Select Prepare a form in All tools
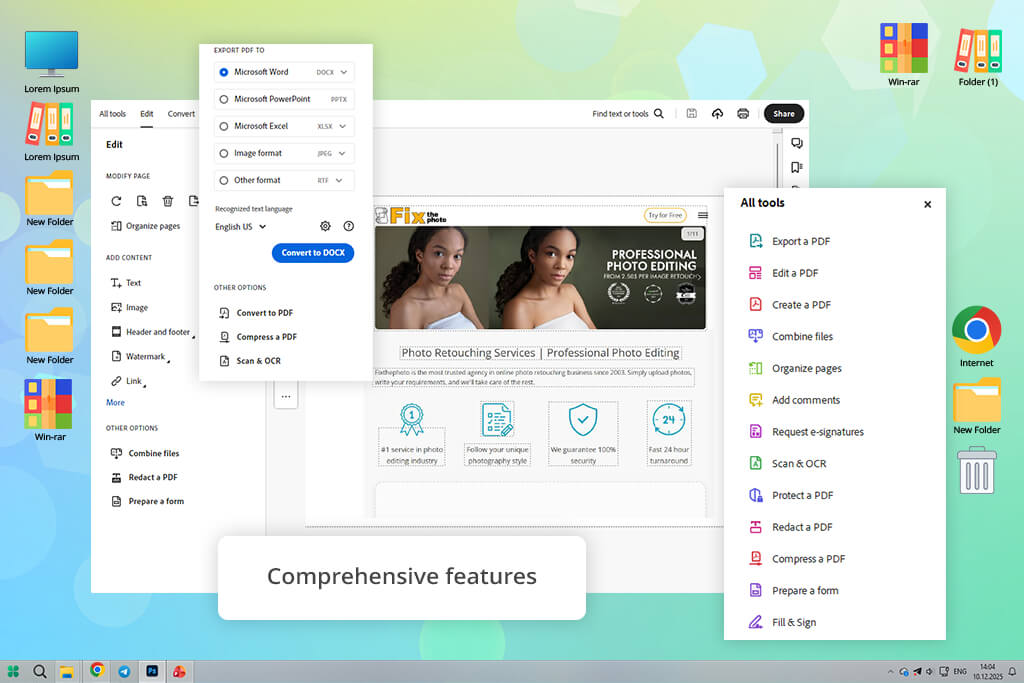This screenshot has width=1024, height=683. pos(794,591)
